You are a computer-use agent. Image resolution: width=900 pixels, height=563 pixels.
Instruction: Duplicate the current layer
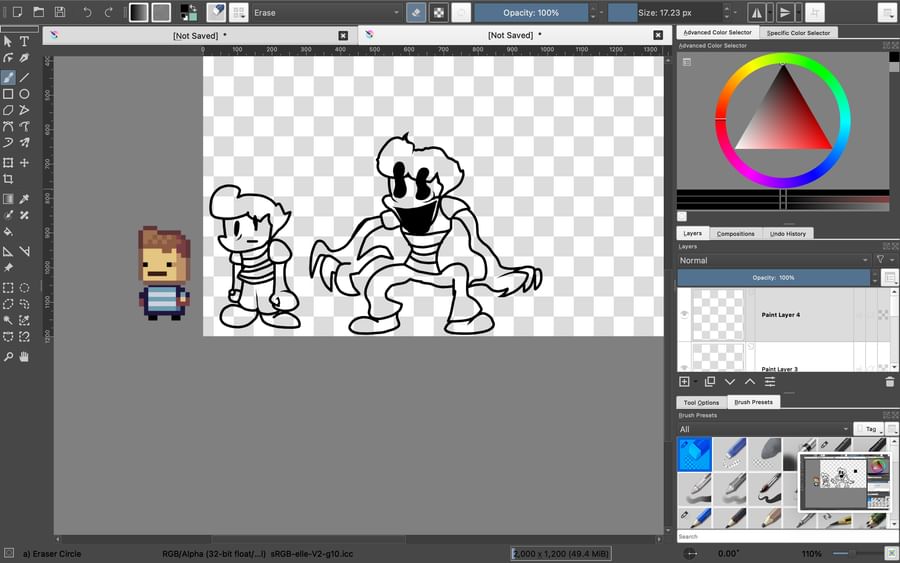[x=709, y=382]
